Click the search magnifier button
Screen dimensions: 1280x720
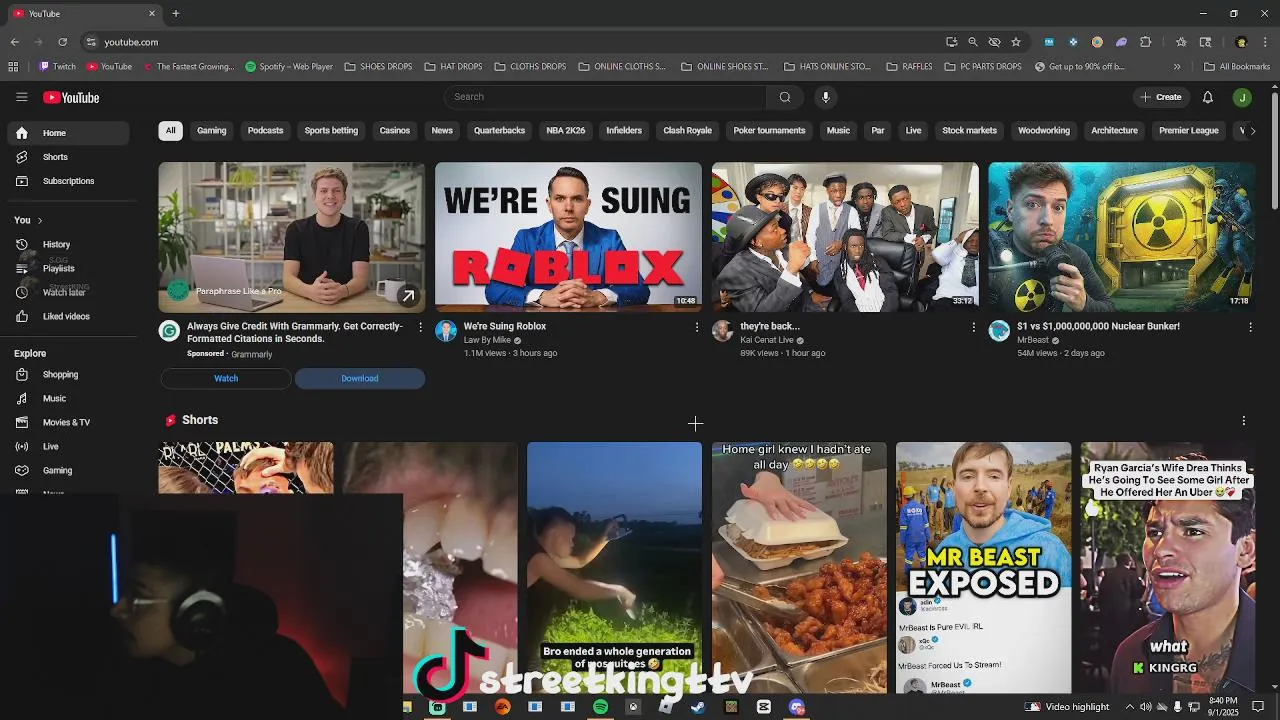pyautogui.click(x=785, y=97)
